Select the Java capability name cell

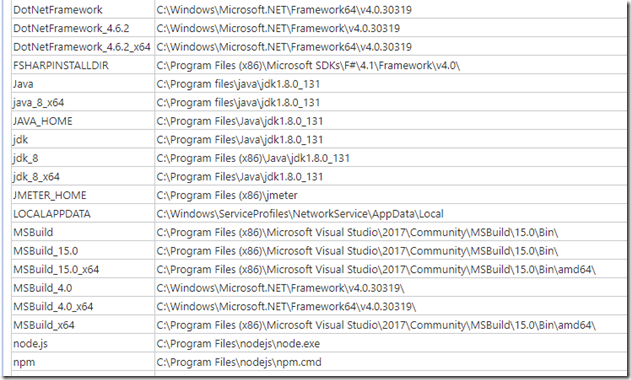tap(23, 84)
